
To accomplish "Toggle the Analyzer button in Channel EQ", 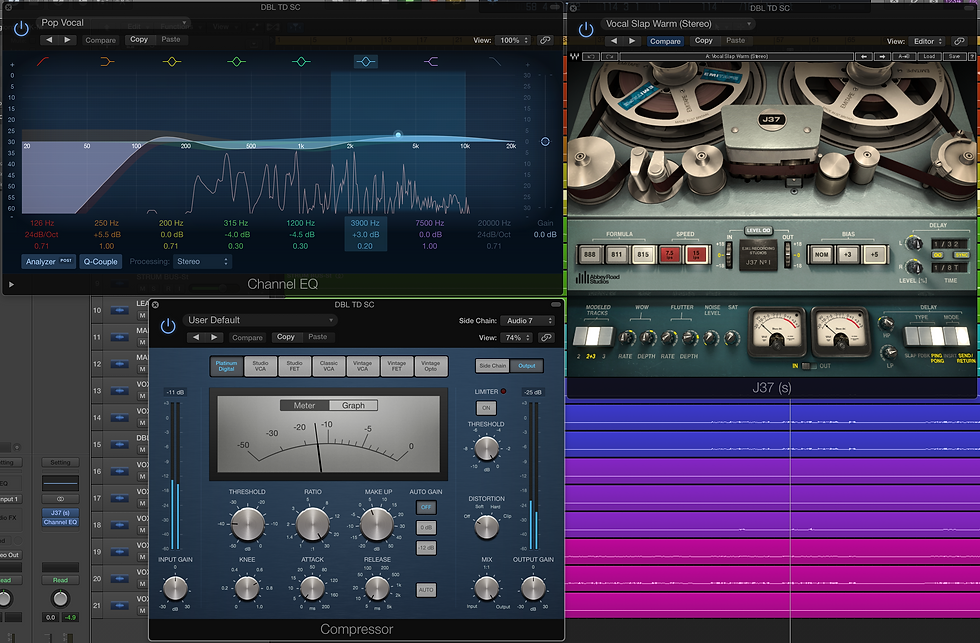I will (48, 261).
